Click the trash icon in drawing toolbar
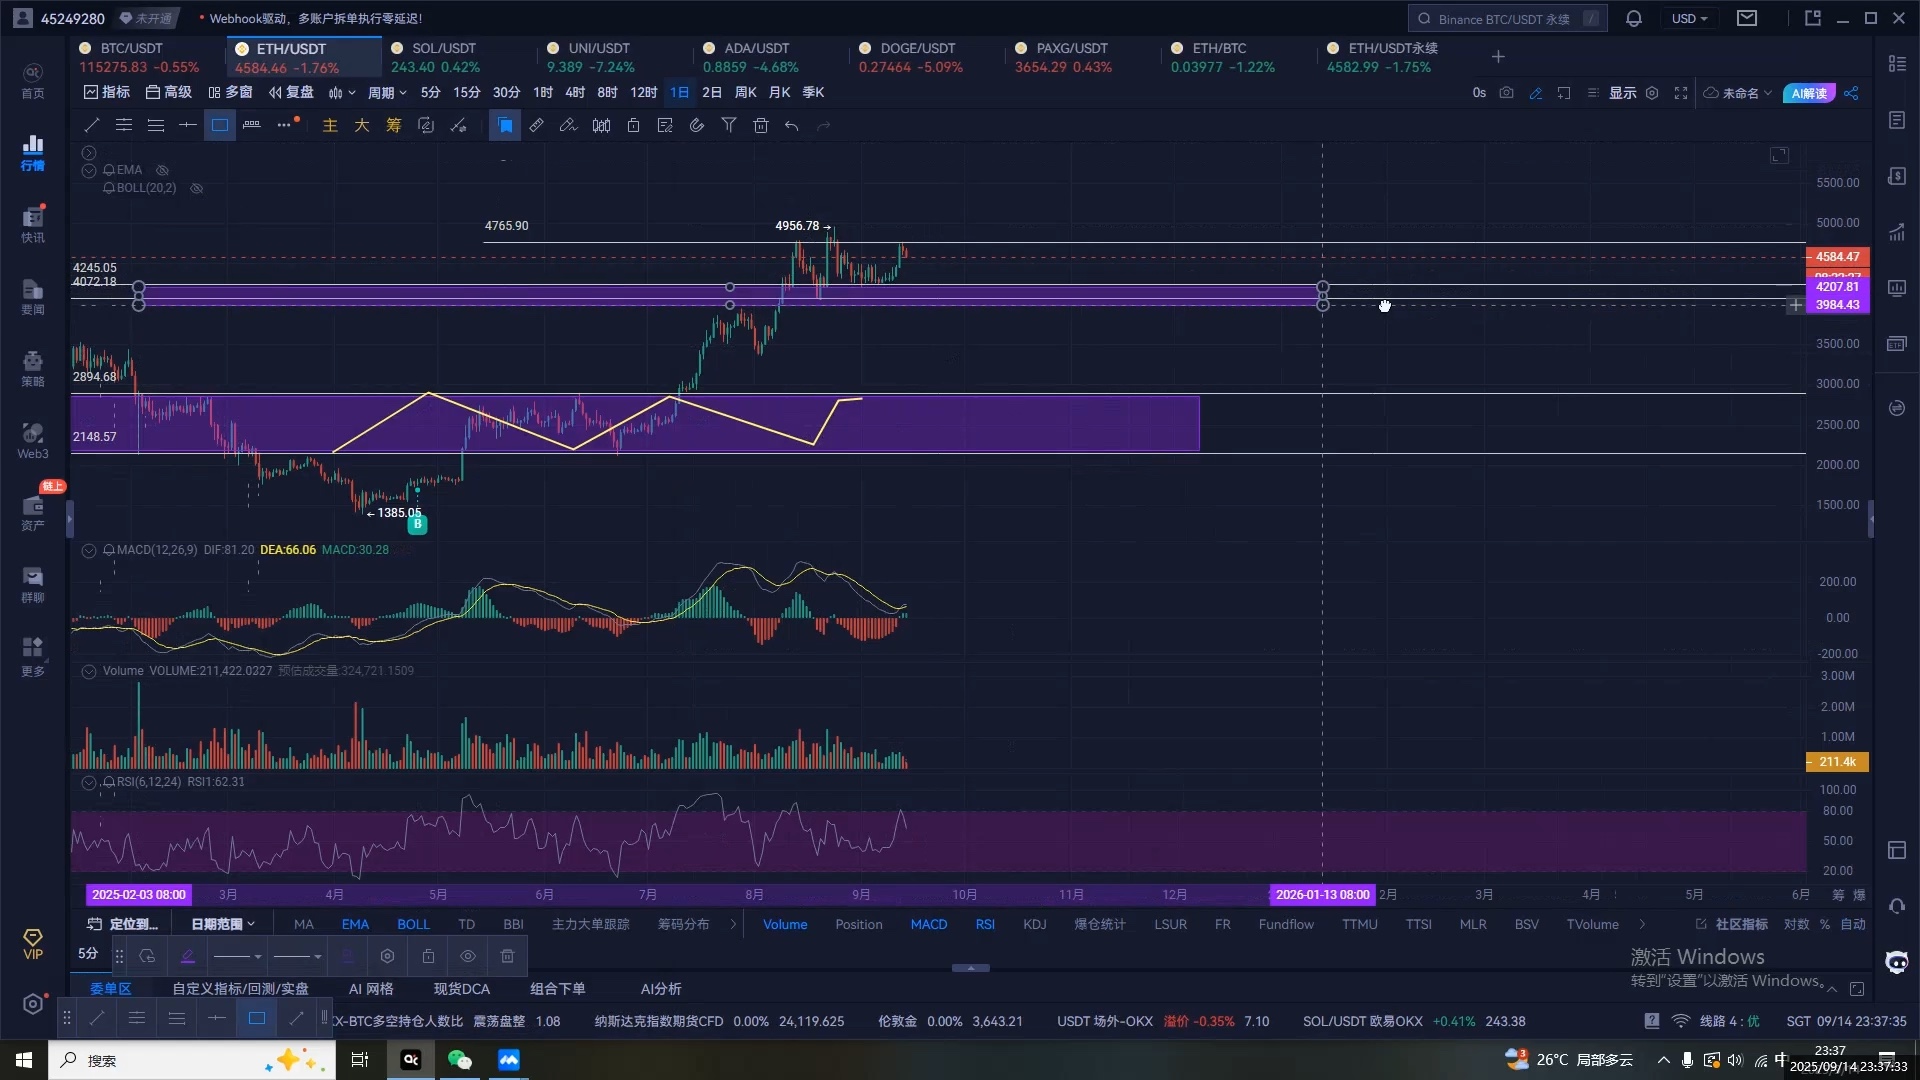Image resolution: width=1920 pixels, height=1080 pixels. pos(761,125)
